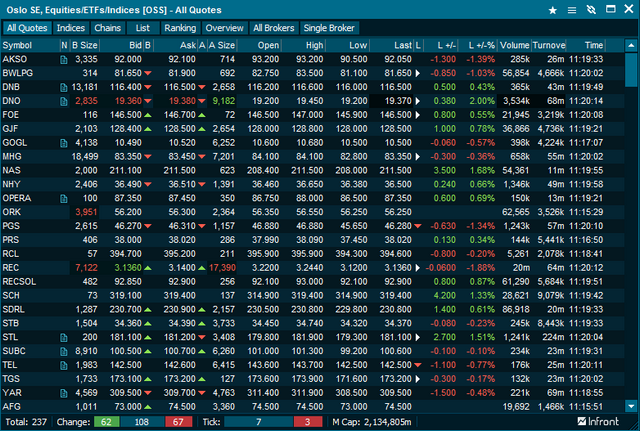
Task: Click the red 3 tick indicator
Action: pyautogui.click(x=307, y=422)
